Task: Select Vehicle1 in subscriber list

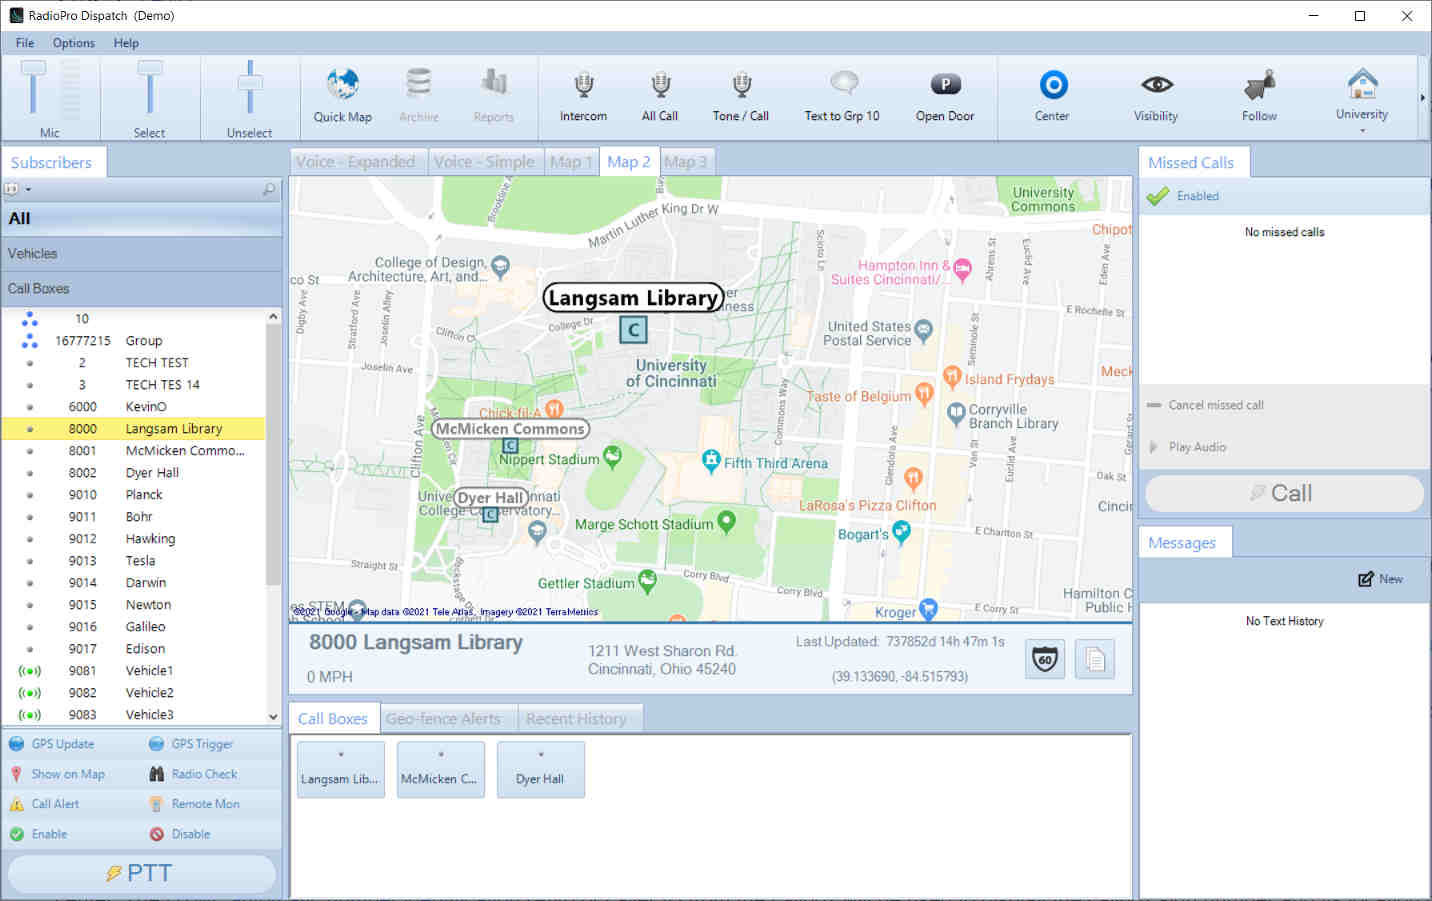Action: (x=134, y=671)
